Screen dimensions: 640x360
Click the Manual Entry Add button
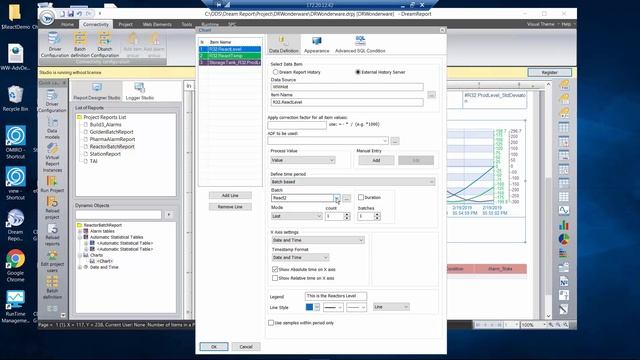[x=376, y=160]
